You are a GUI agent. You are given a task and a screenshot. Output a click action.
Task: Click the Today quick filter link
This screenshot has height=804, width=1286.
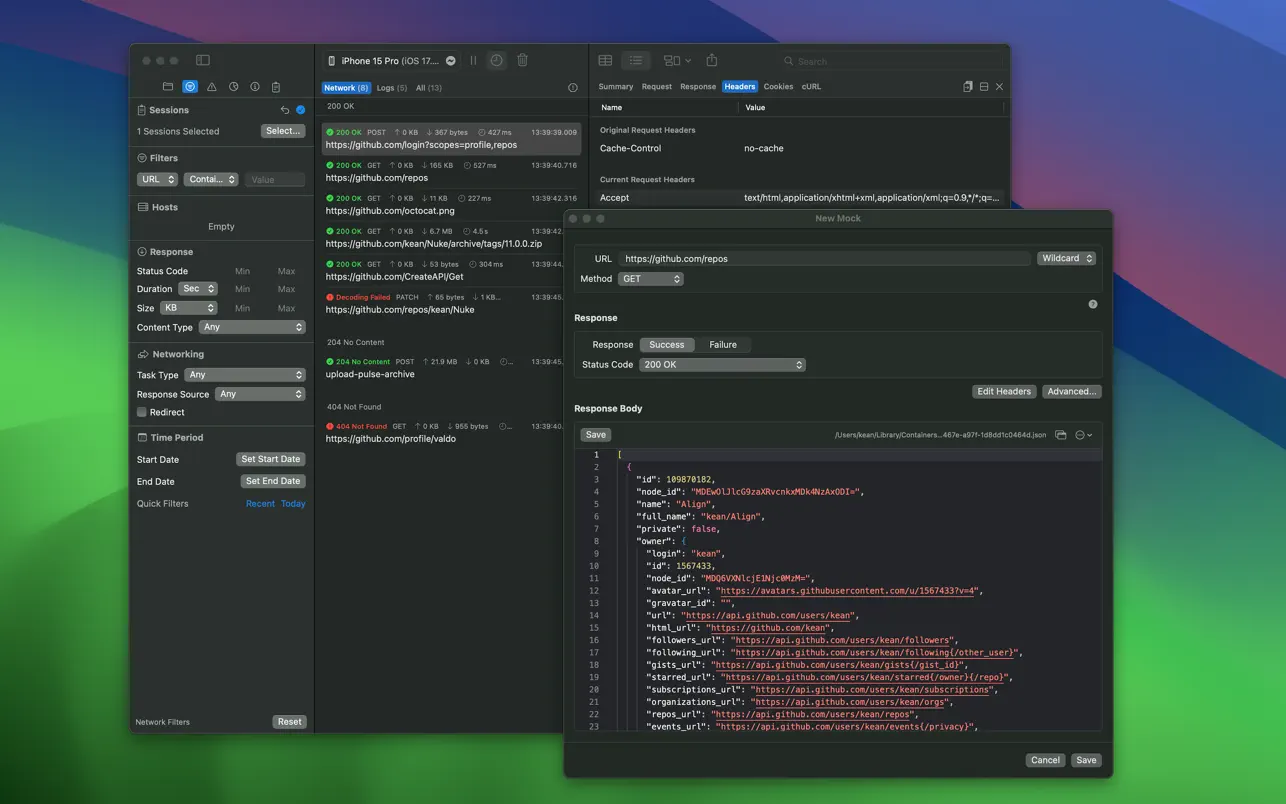pos(293,504)
